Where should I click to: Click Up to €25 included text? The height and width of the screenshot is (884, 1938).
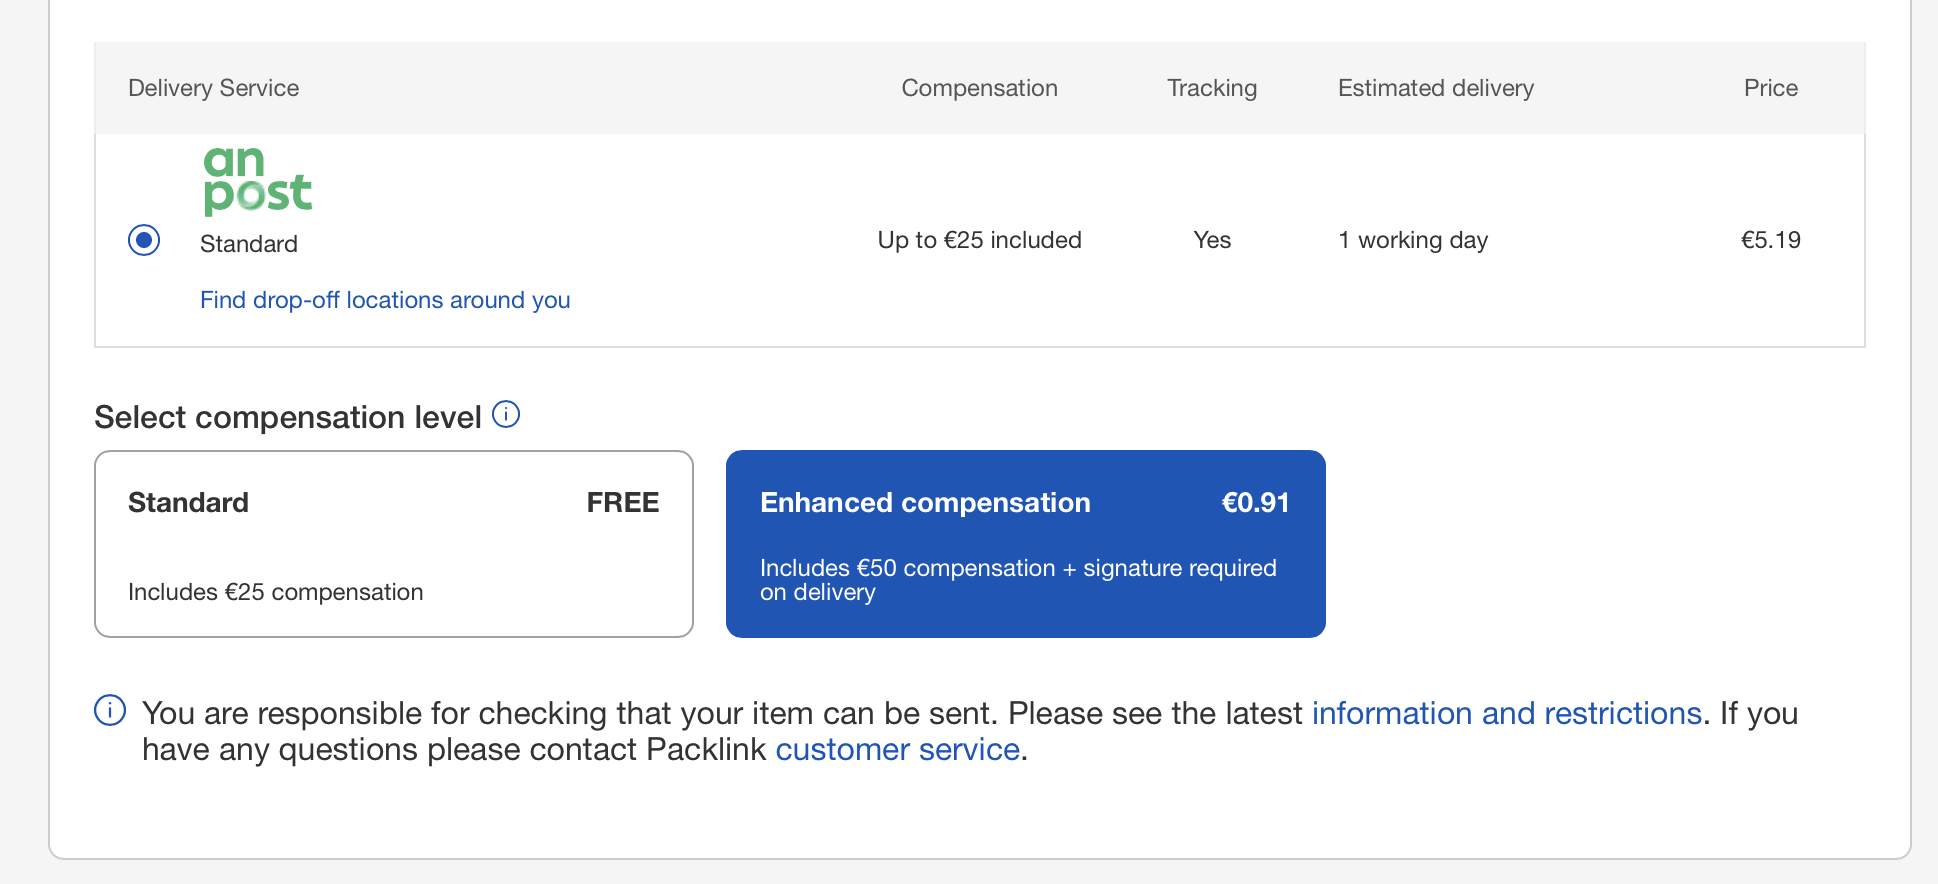(x=980, y=240)
